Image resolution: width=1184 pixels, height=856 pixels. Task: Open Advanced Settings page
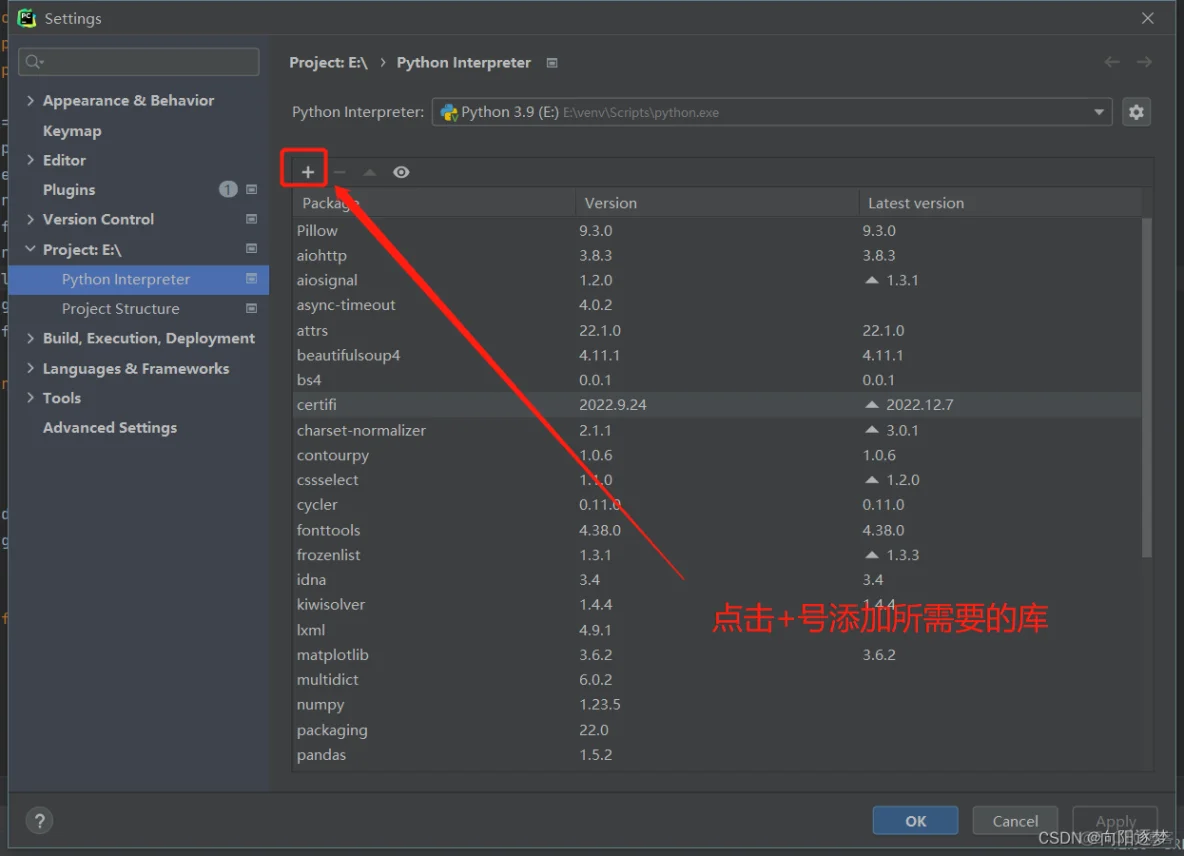[109, 427]
